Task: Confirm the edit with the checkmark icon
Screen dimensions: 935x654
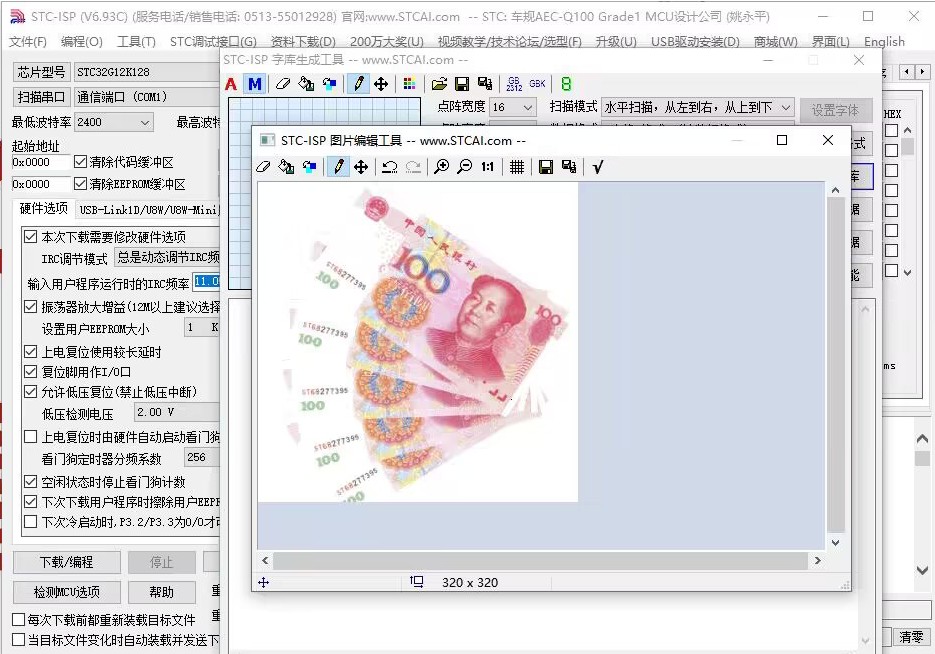Action: [x=598, y=167]
